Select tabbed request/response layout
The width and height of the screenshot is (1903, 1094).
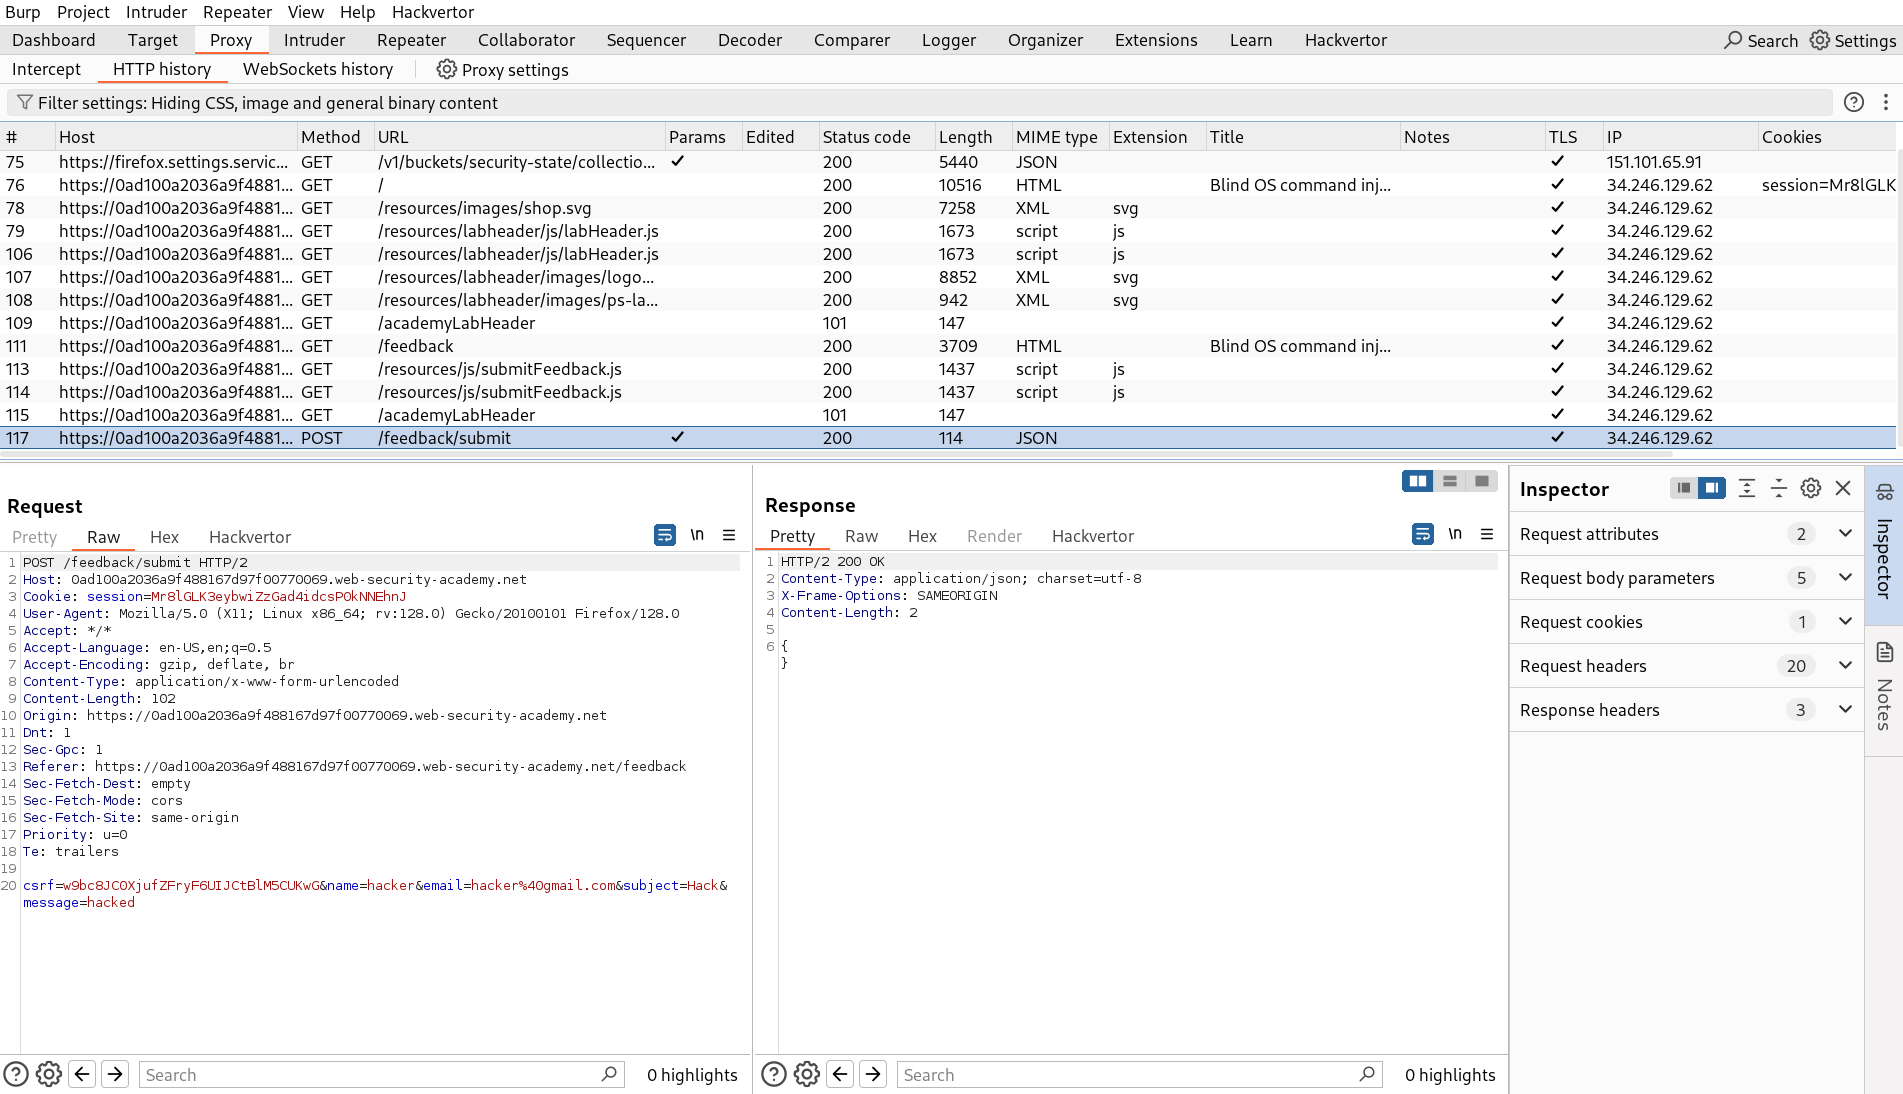coord(1482,481)
